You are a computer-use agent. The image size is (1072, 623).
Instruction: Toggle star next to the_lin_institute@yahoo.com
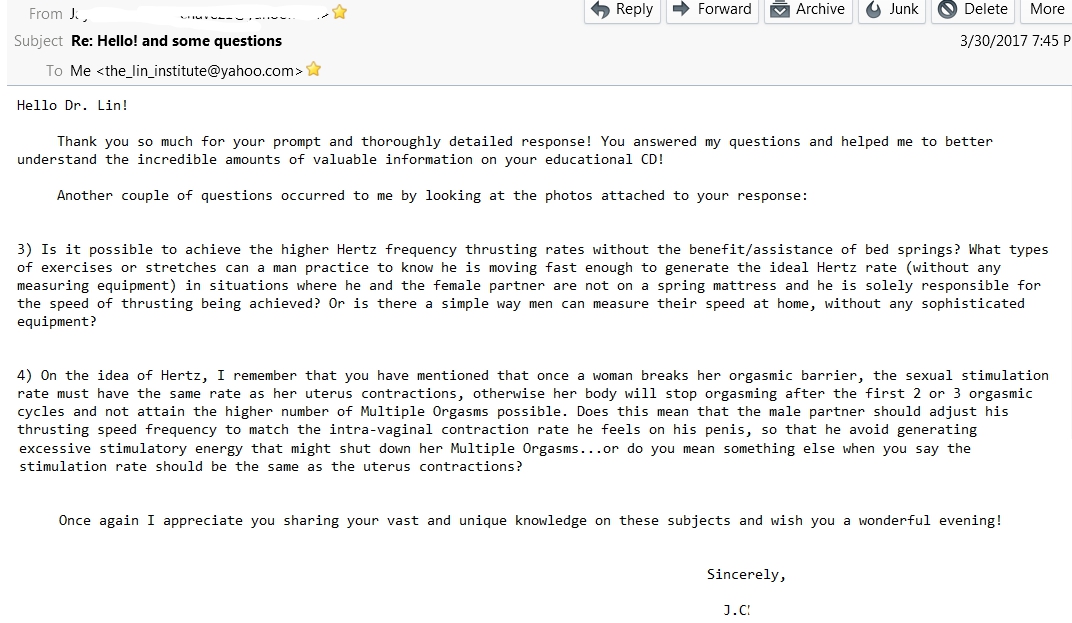point(314,70)
